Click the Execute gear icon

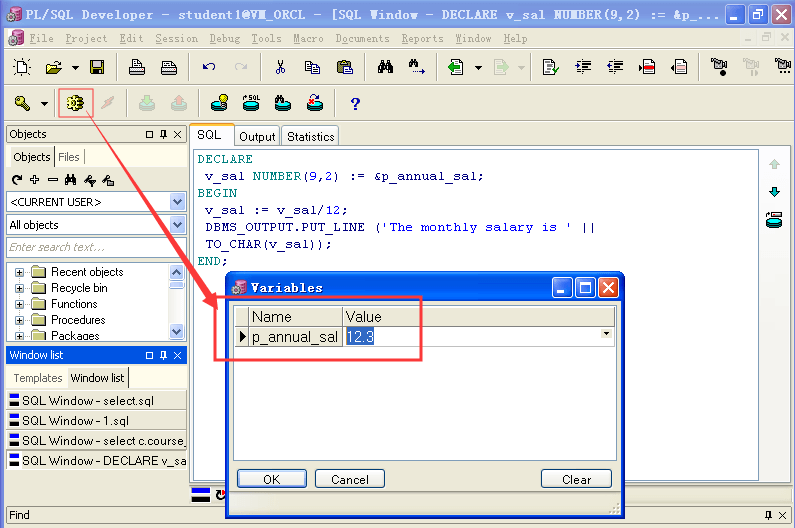coord(76,103)
